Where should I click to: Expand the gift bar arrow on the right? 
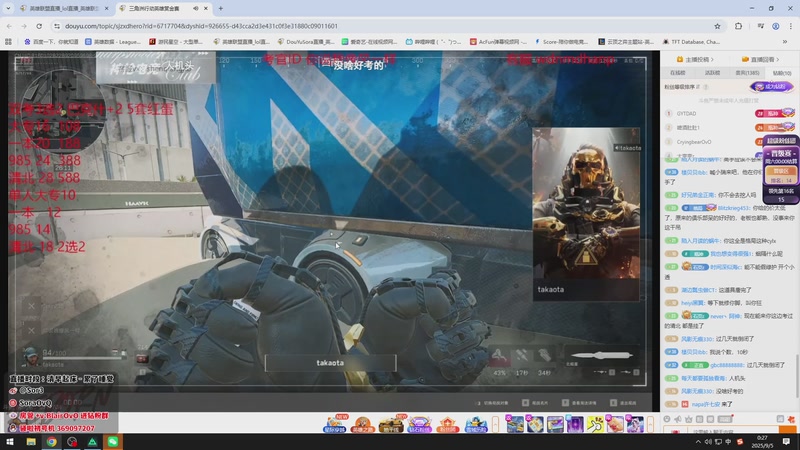[650, 424]
